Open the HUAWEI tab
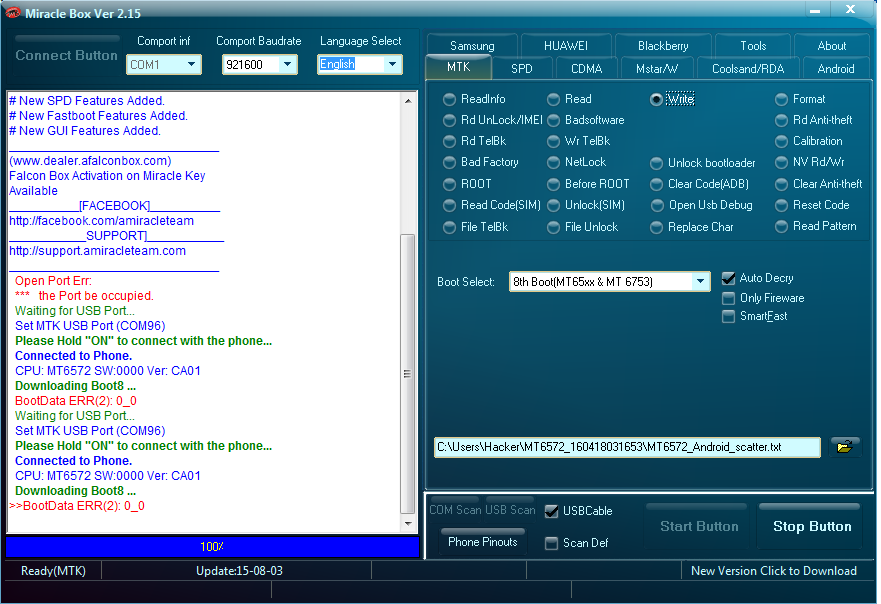 (566, 46)
